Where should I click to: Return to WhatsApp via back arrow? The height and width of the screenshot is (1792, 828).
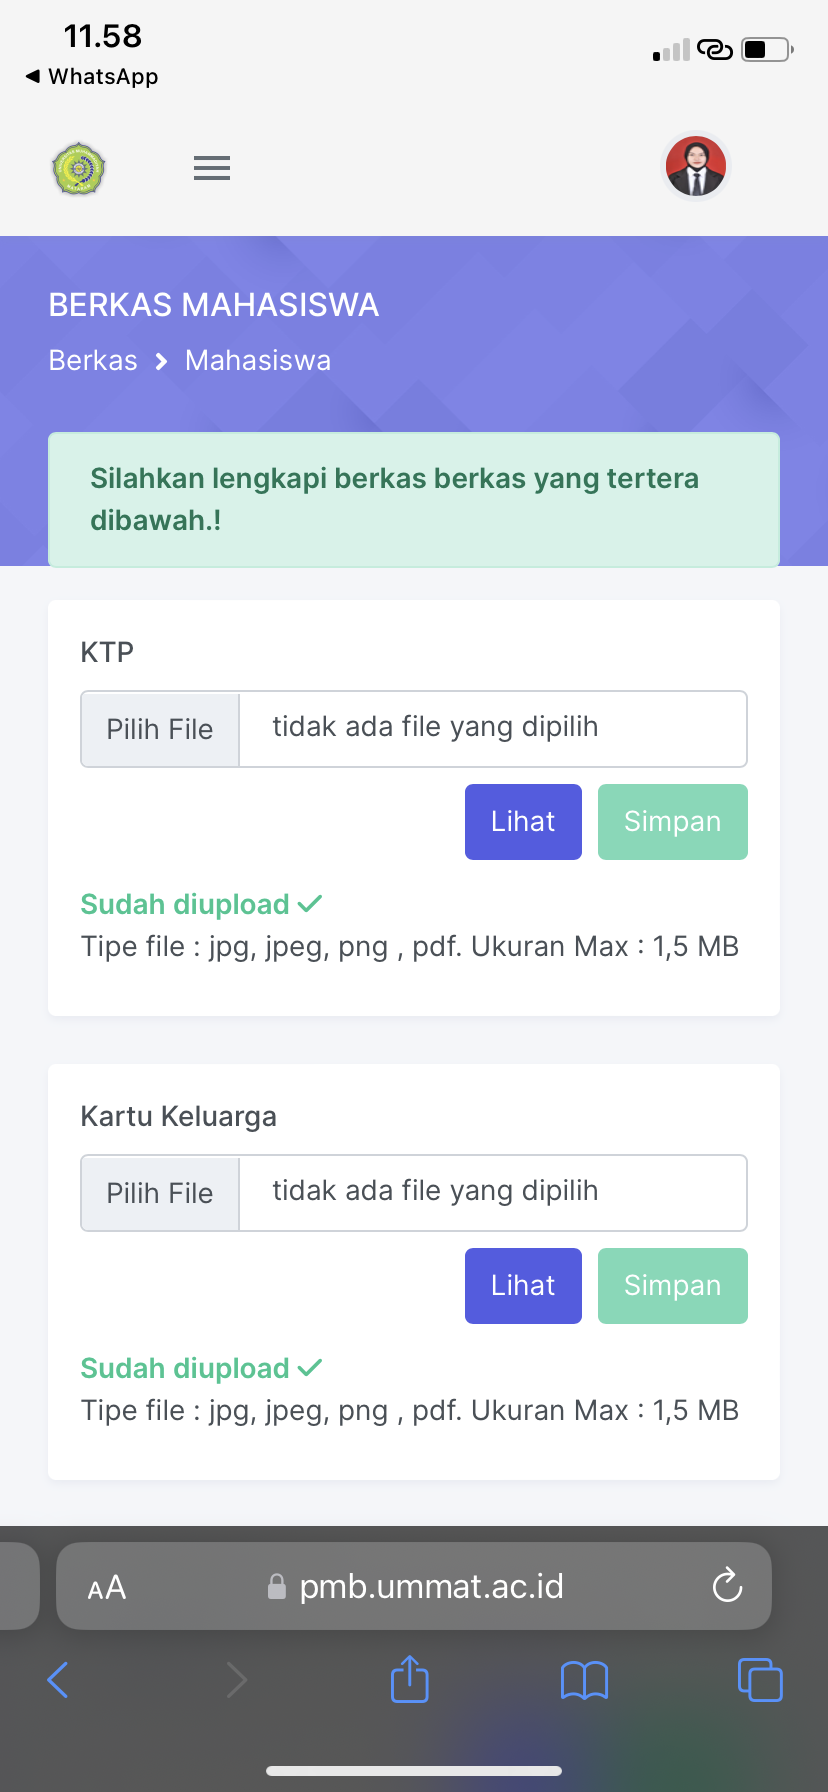[x=91, y=77]
